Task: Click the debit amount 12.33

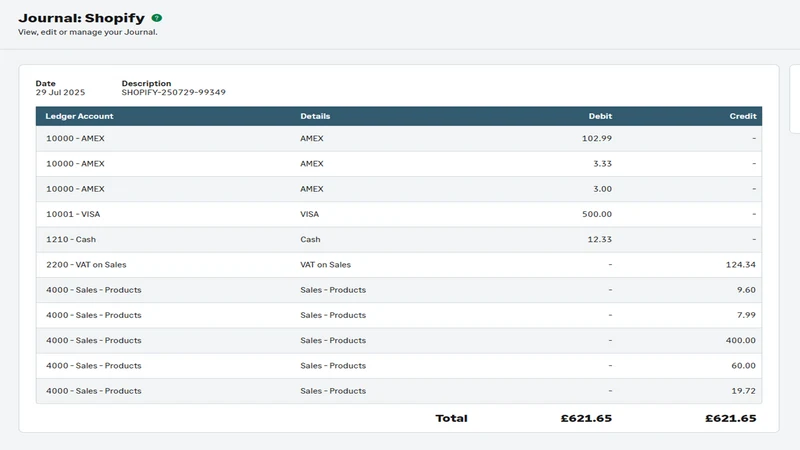Action: coord(599,239)
